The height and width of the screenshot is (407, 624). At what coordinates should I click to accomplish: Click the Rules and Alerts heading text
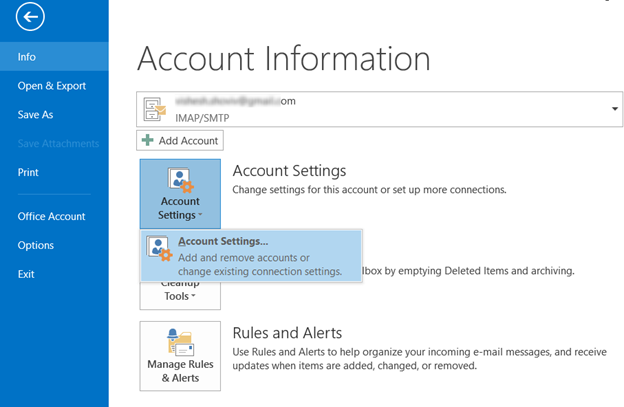point(287,333)
